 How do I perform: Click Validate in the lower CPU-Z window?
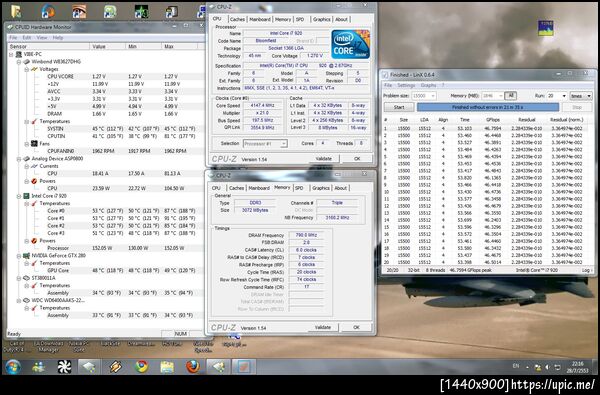(323, 327)
